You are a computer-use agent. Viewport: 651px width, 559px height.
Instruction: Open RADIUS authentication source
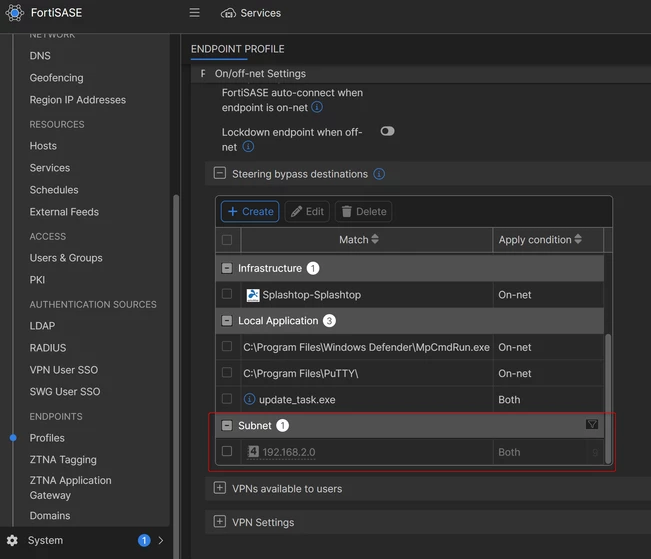click(x=48, y=348)
